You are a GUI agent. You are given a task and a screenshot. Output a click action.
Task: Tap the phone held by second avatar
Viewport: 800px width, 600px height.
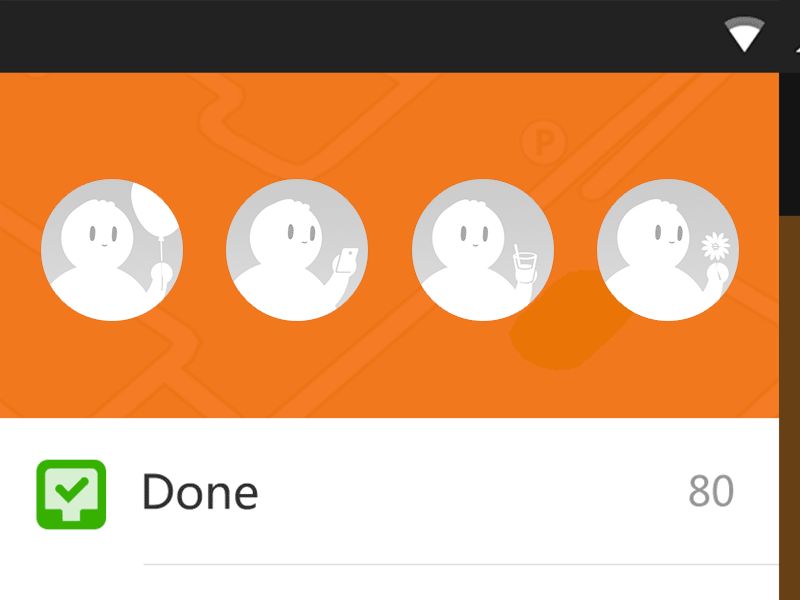point(347,260)
